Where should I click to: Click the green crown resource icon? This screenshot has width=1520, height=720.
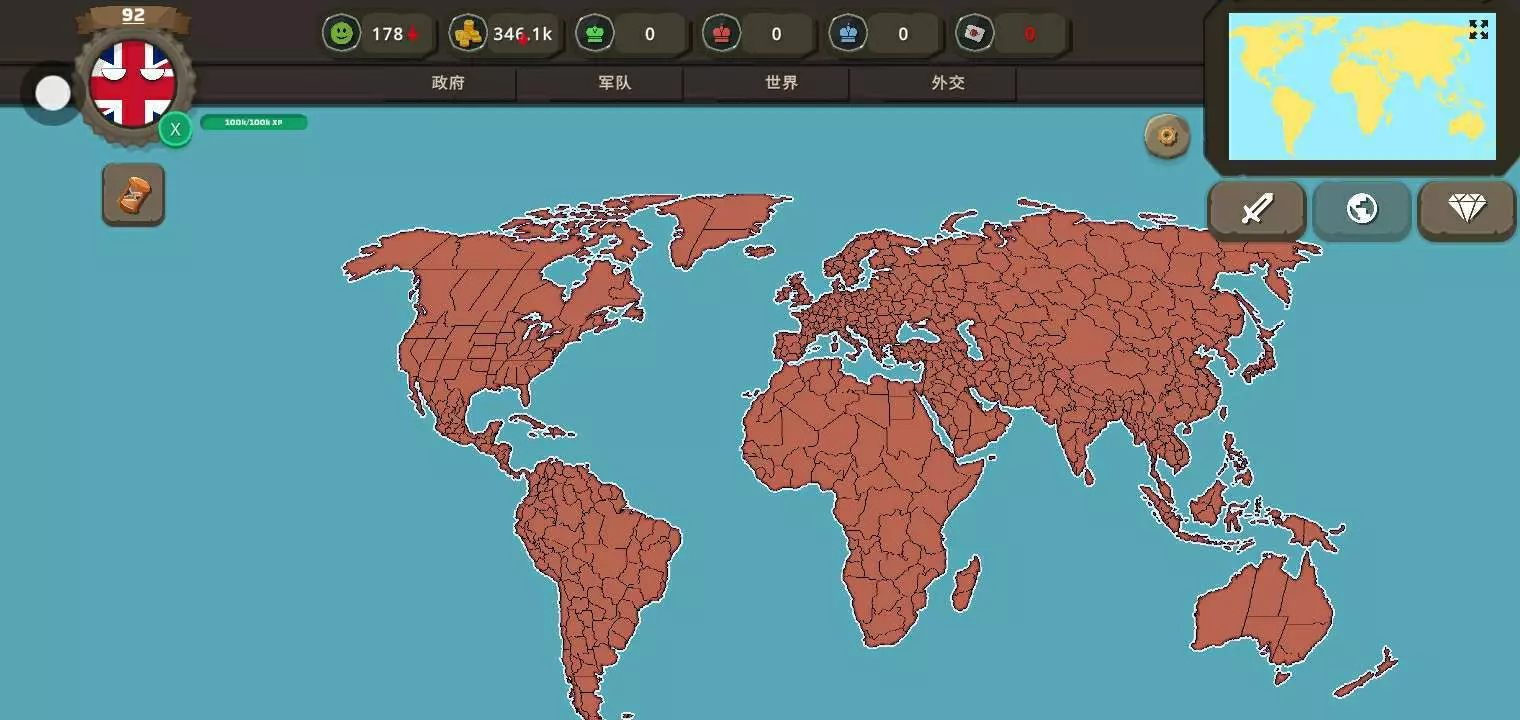coord(595,34)
